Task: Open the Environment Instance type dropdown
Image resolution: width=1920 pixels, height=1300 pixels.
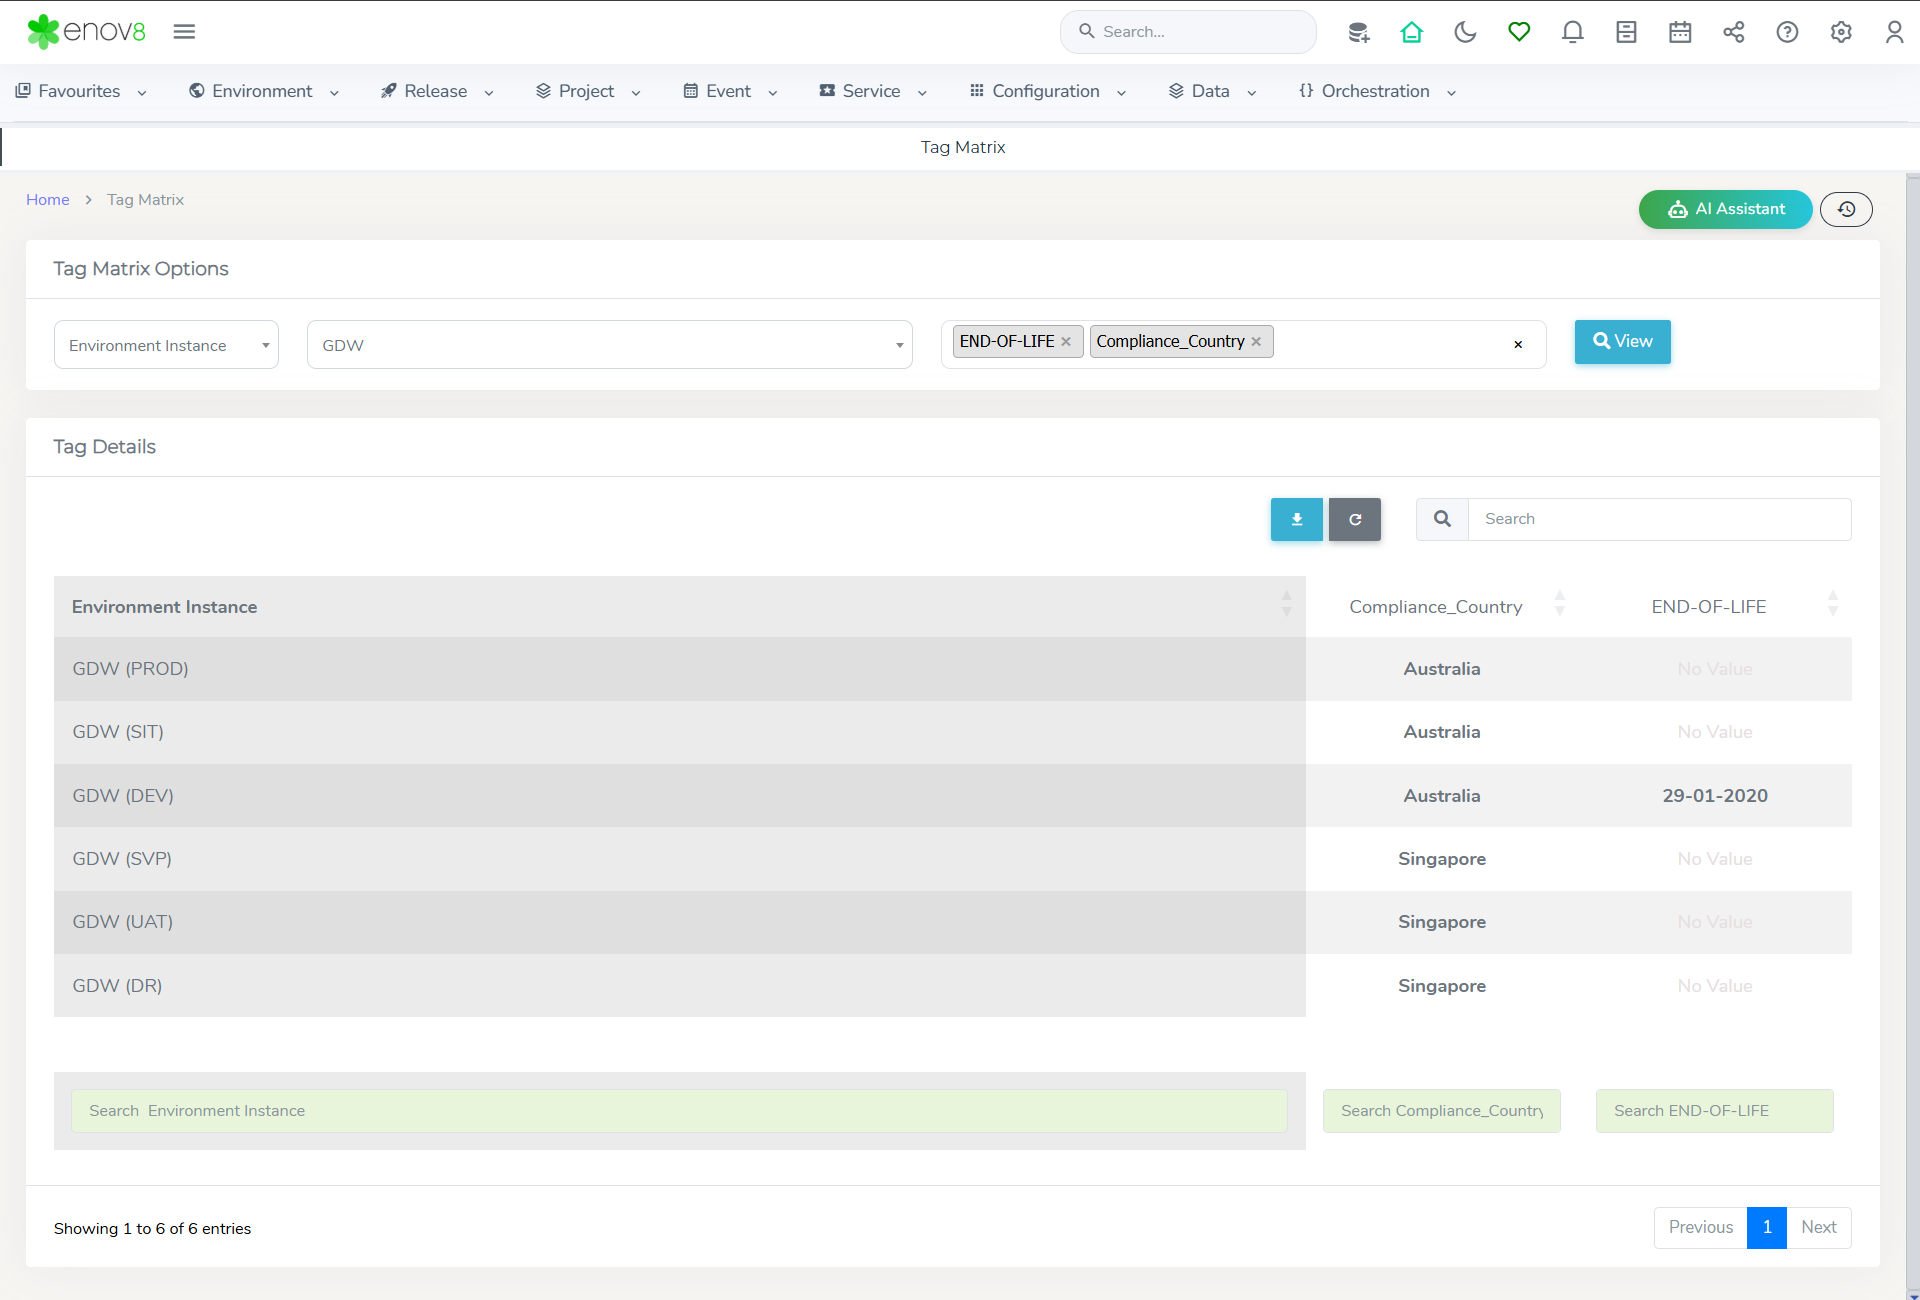Action: point(166,345)
